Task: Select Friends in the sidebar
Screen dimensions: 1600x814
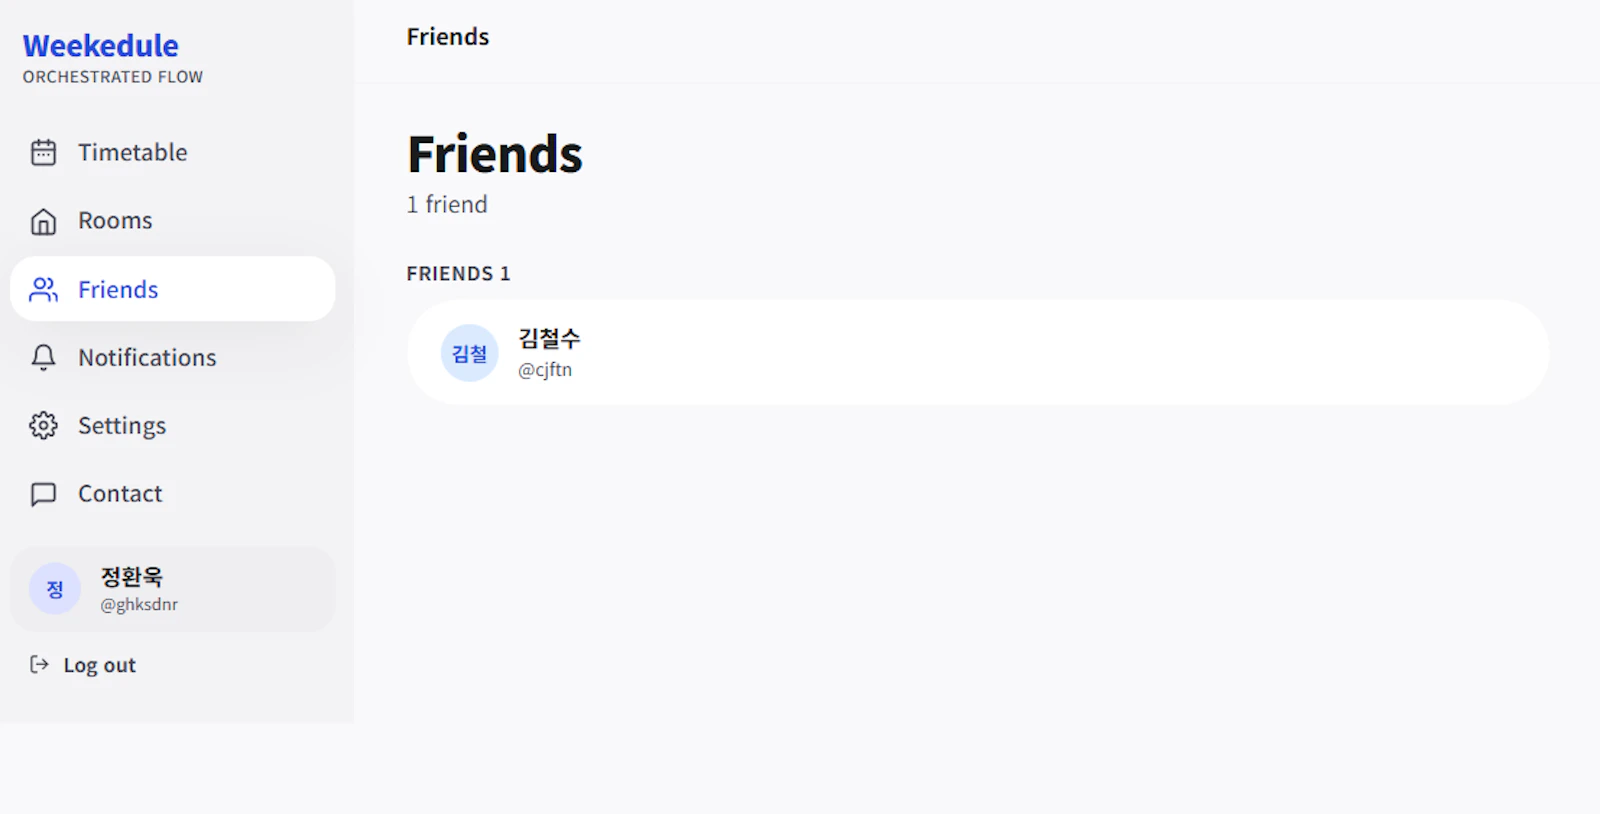Action: (x=172, y=289)
